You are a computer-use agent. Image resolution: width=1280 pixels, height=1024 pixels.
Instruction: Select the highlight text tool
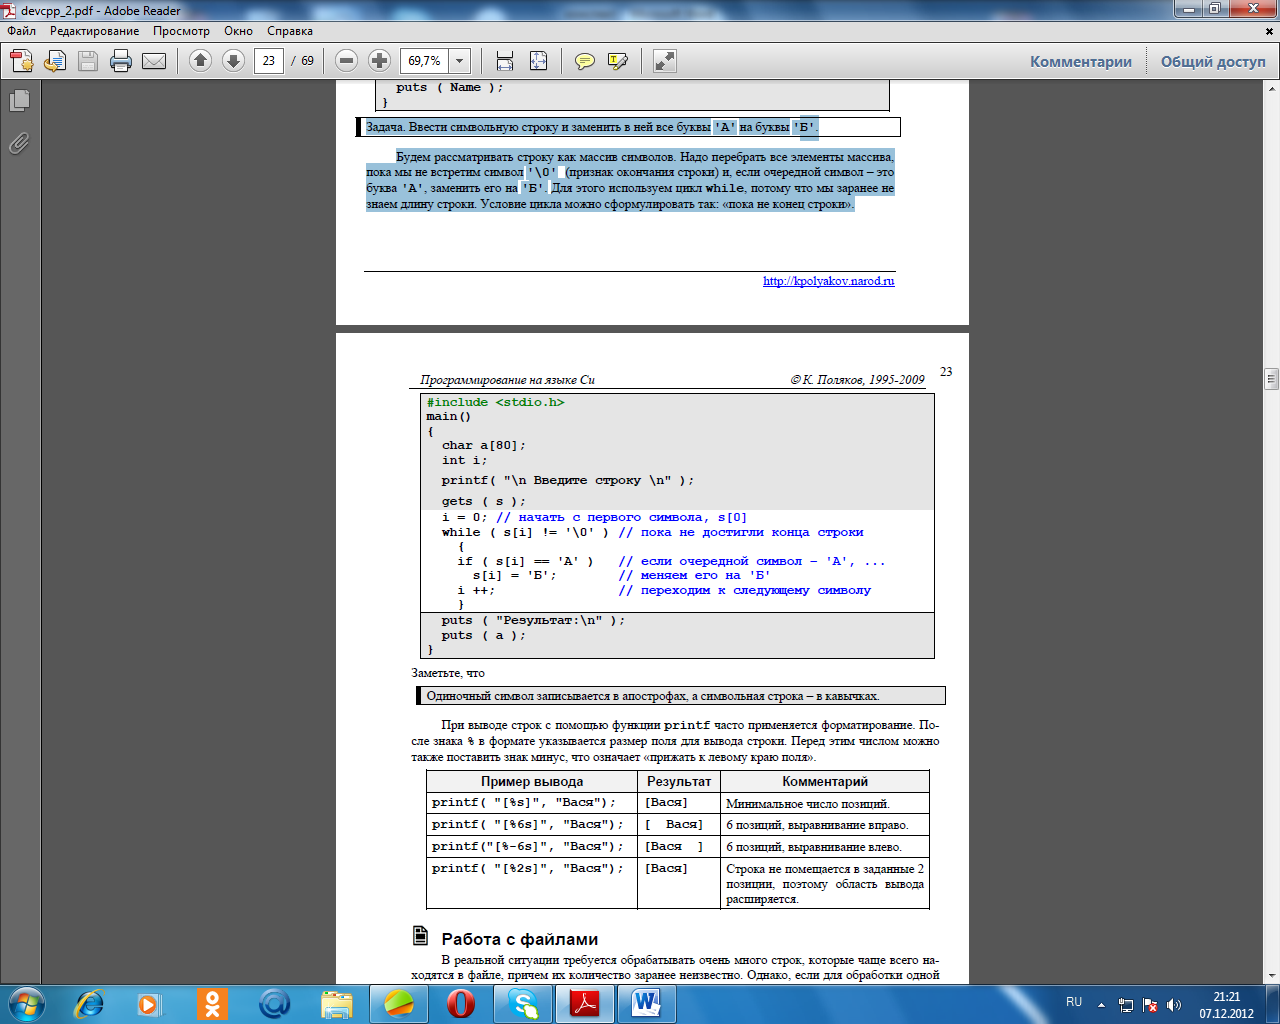point(618,61)
